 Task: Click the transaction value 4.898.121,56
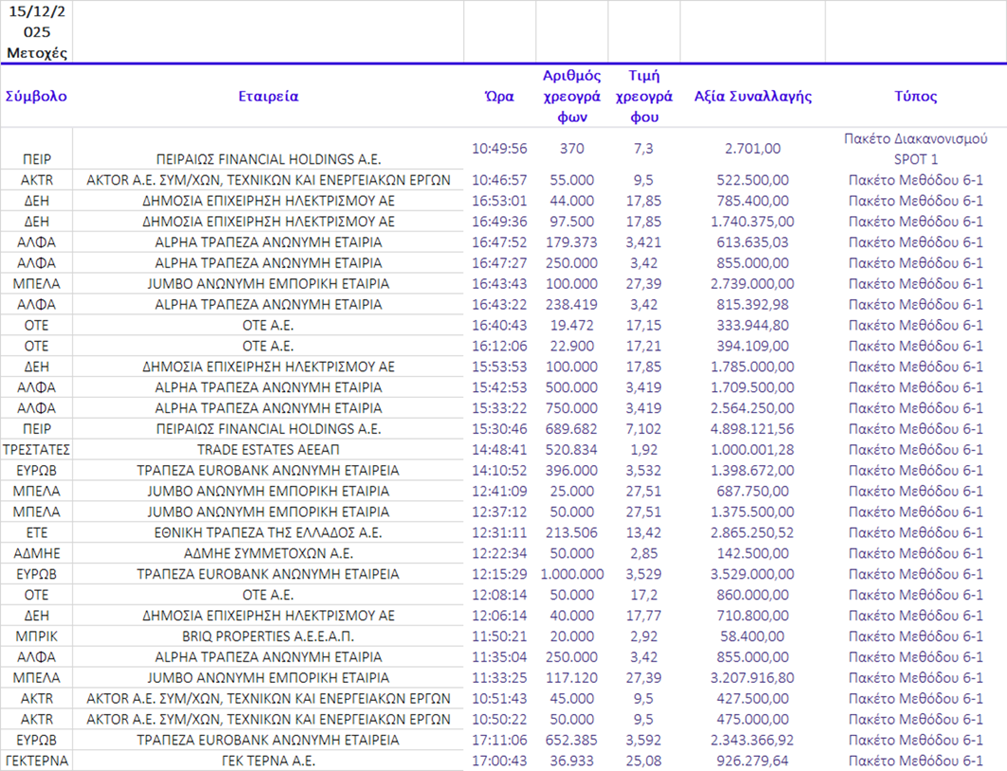pyautogui.click(x=752, y=429)
